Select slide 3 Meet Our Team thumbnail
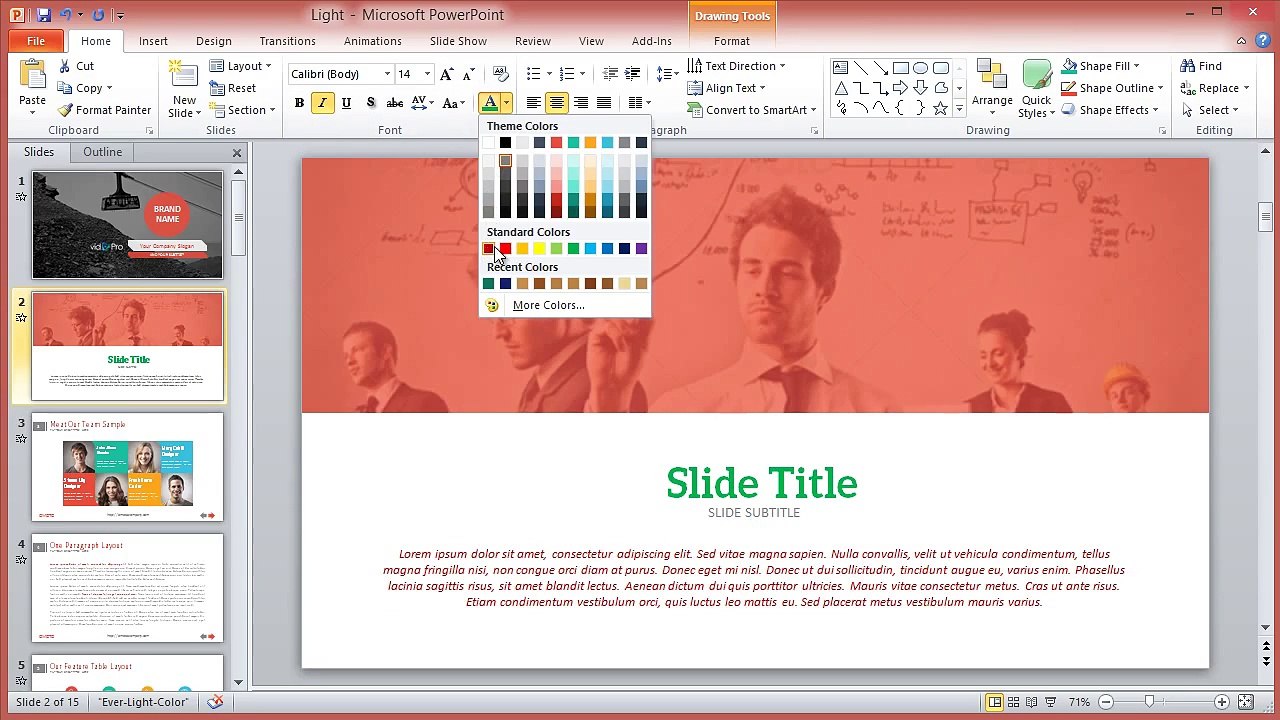This screenshot has height=720, width=1280. point(128,467)
